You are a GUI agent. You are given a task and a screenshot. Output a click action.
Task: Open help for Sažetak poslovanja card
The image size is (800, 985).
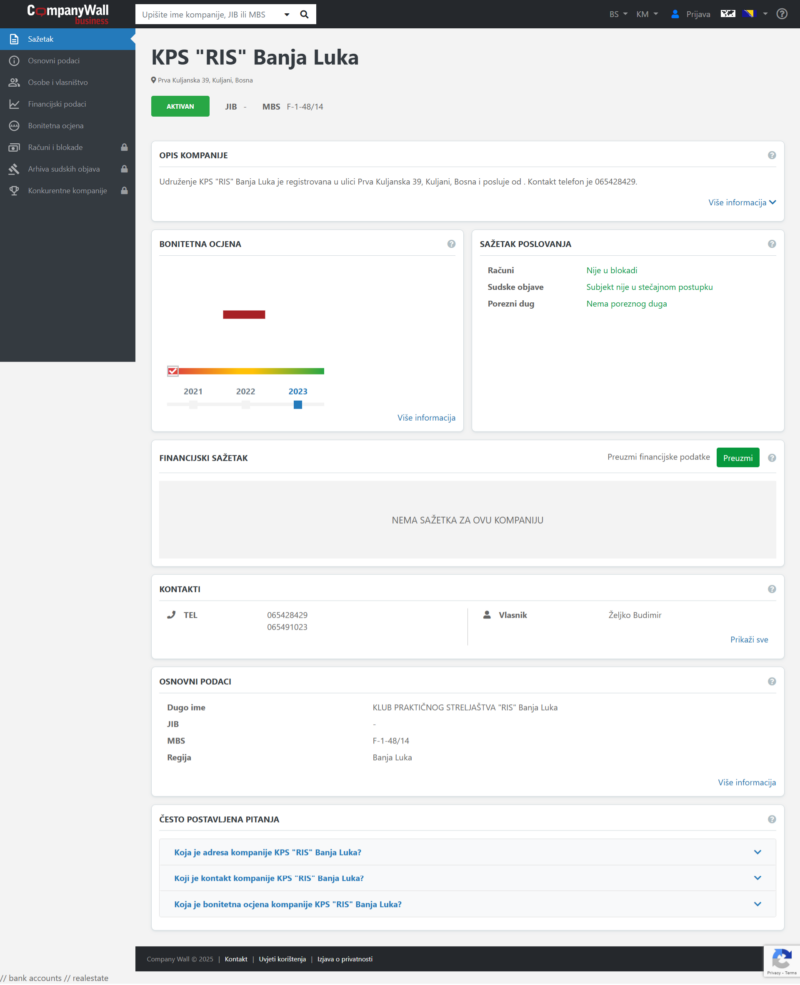772,244
